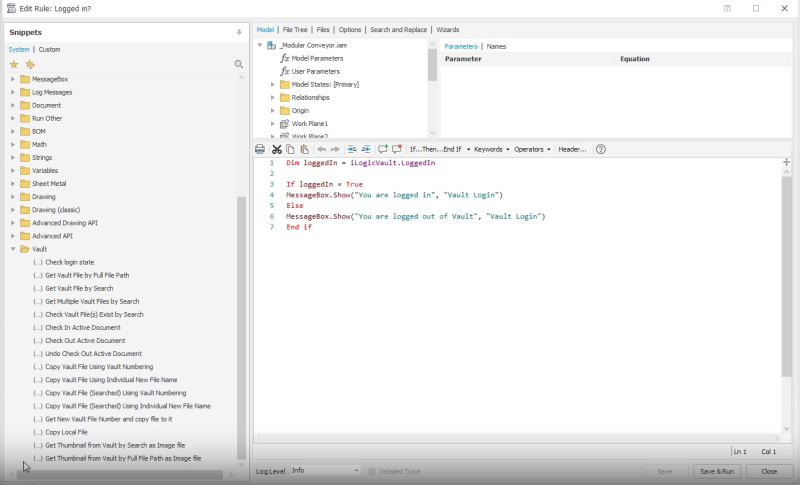The width and height of the screenshot is (800, 485).
Task: Click the Work Plane1 icon
Action: click(285, 123)
